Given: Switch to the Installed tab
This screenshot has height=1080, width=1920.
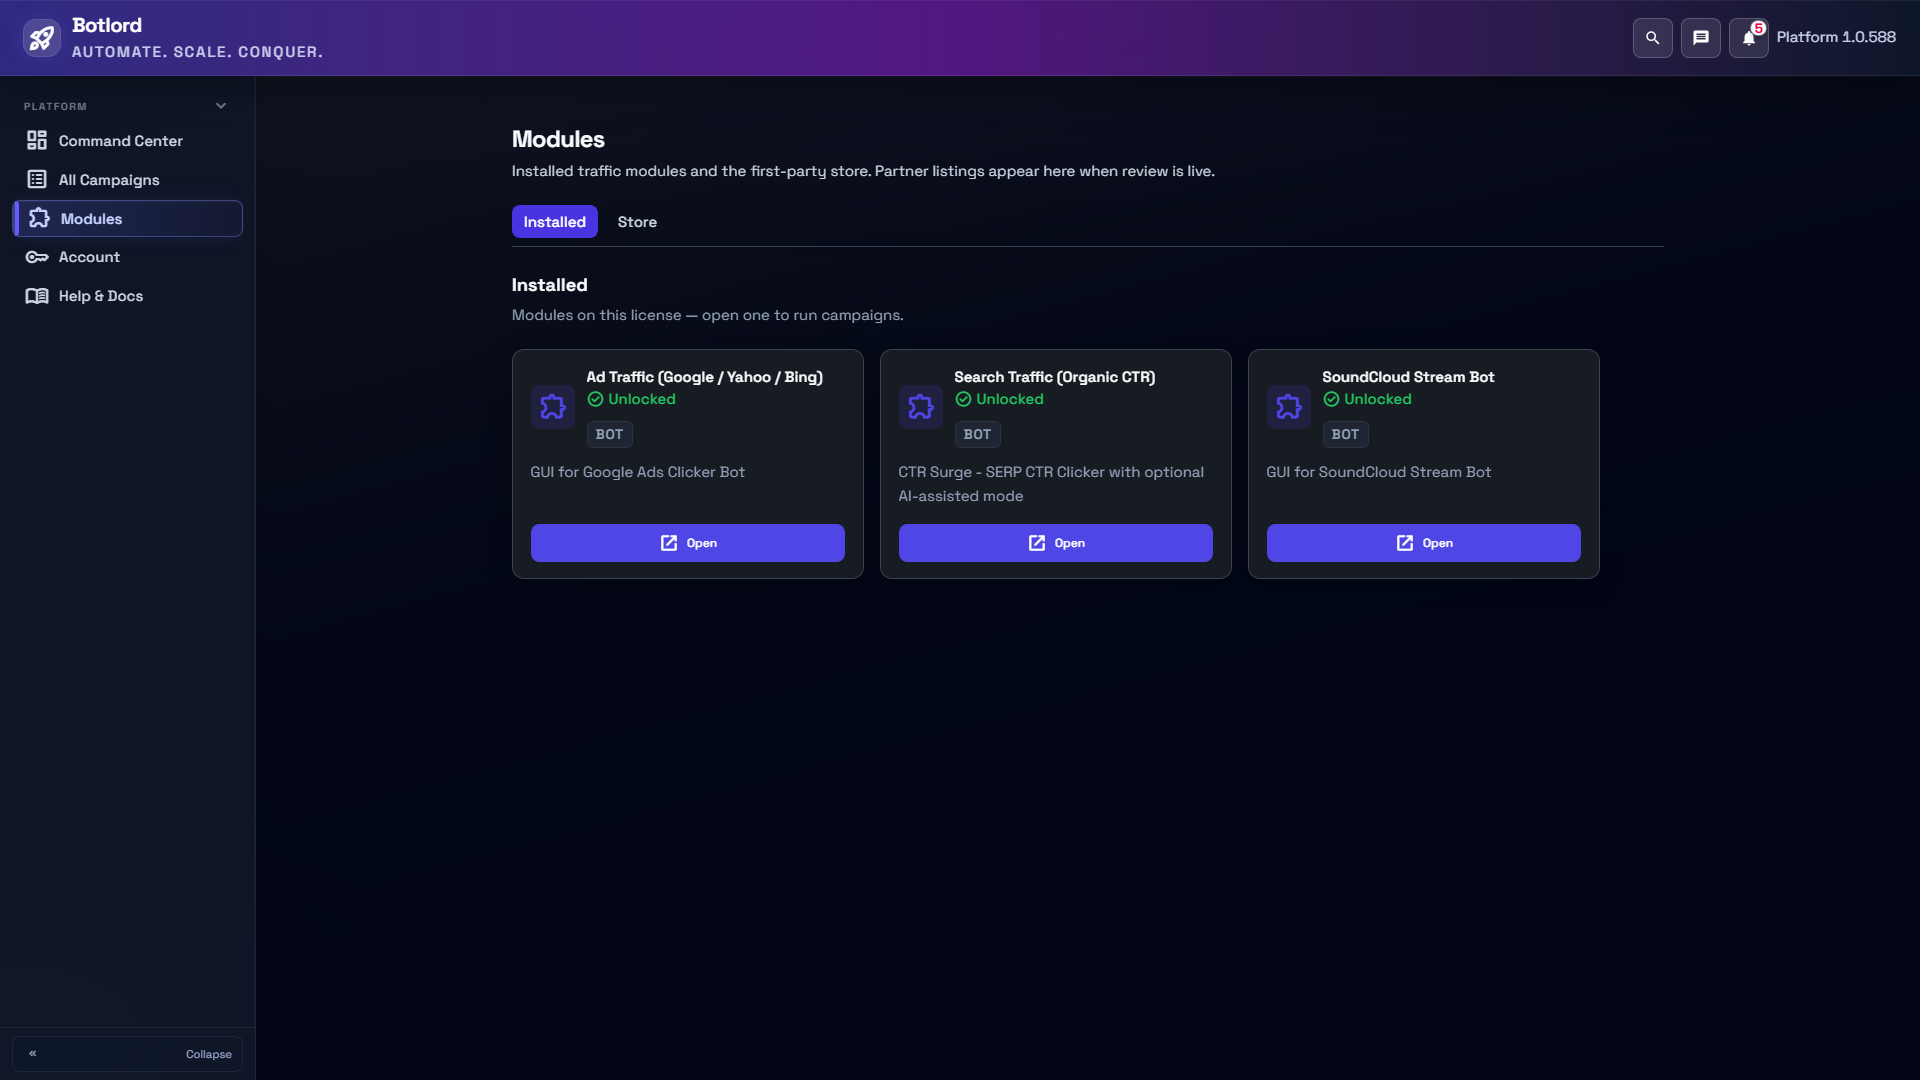Looking at the screenshot, I should pyautogui.click(x=555, y=222).
